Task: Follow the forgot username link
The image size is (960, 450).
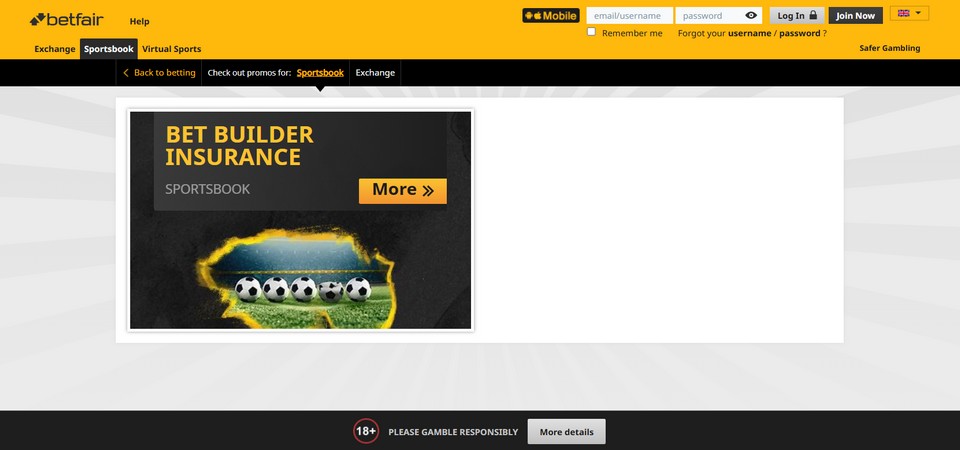Action: (749, 34)
